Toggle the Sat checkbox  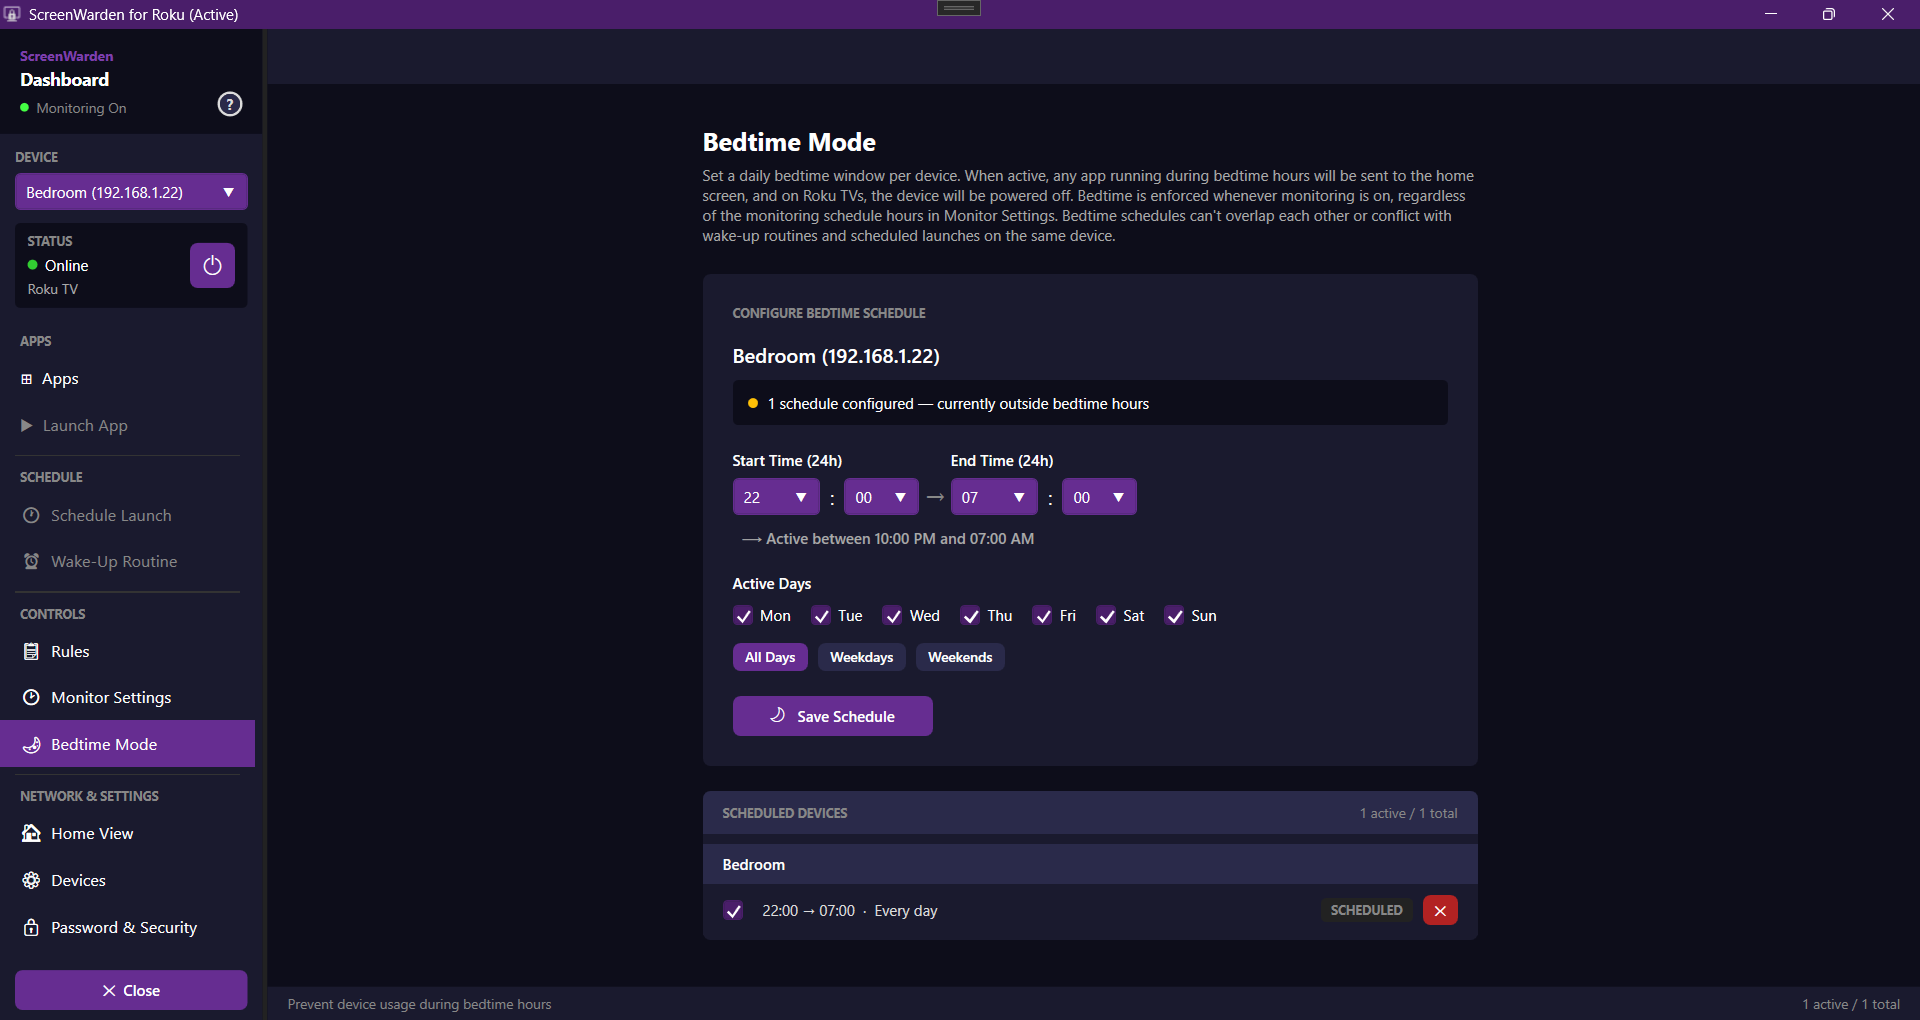tap(1106, 616)
